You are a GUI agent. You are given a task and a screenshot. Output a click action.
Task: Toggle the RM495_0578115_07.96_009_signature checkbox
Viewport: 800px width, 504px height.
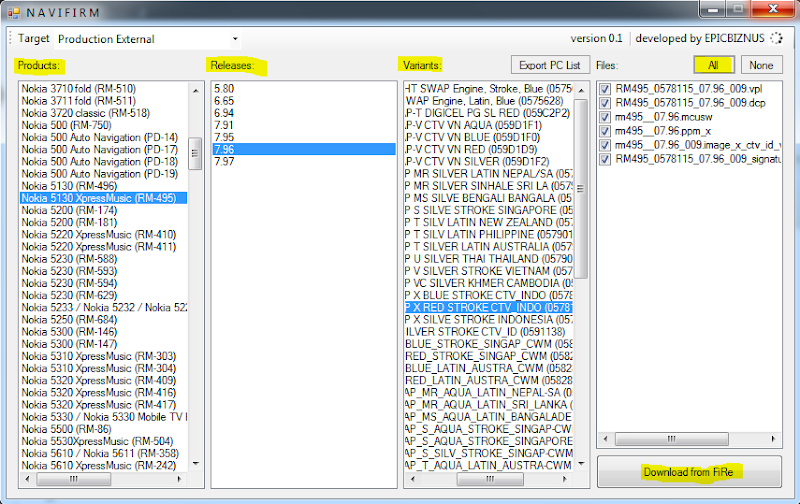(605, 159)
